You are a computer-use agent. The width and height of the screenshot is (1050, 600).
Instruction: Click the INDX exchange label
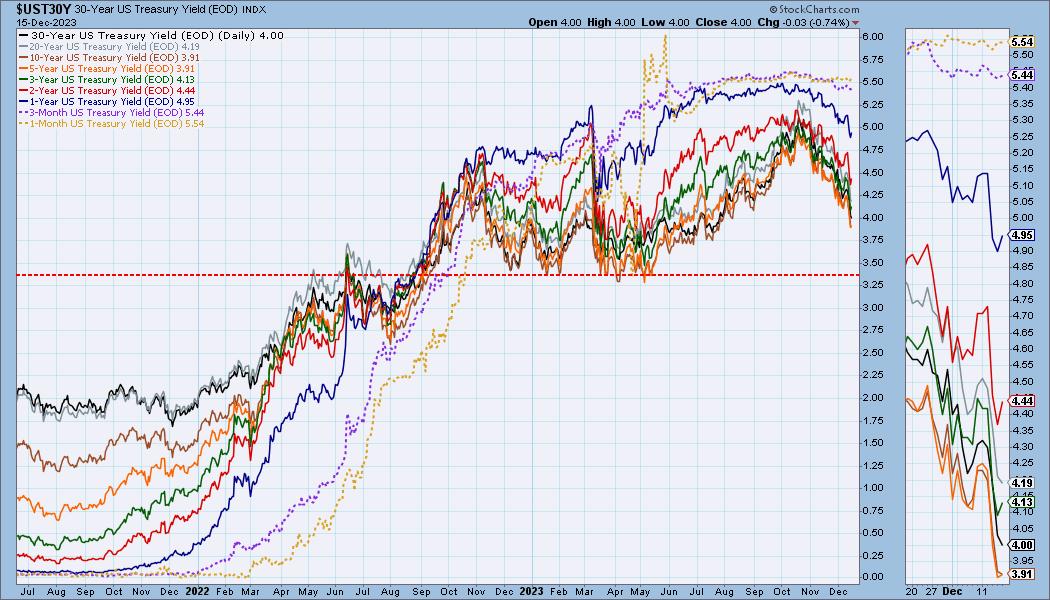click(254, 10)
